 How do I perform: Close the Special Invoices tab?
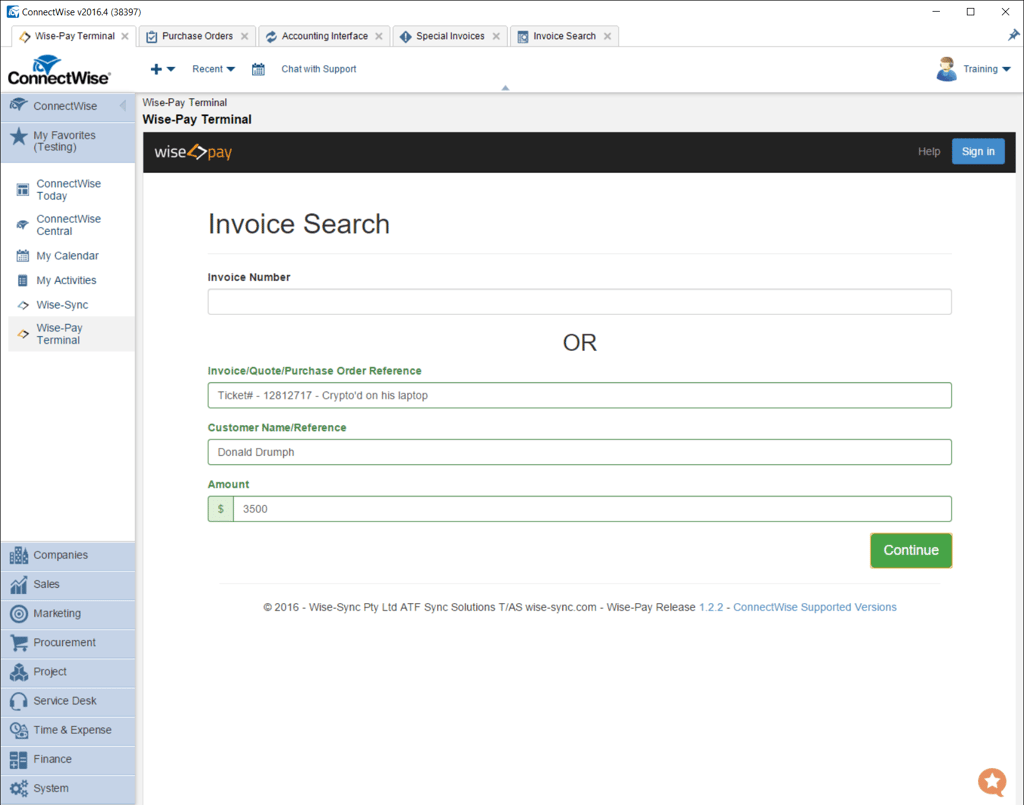[496, 36]
